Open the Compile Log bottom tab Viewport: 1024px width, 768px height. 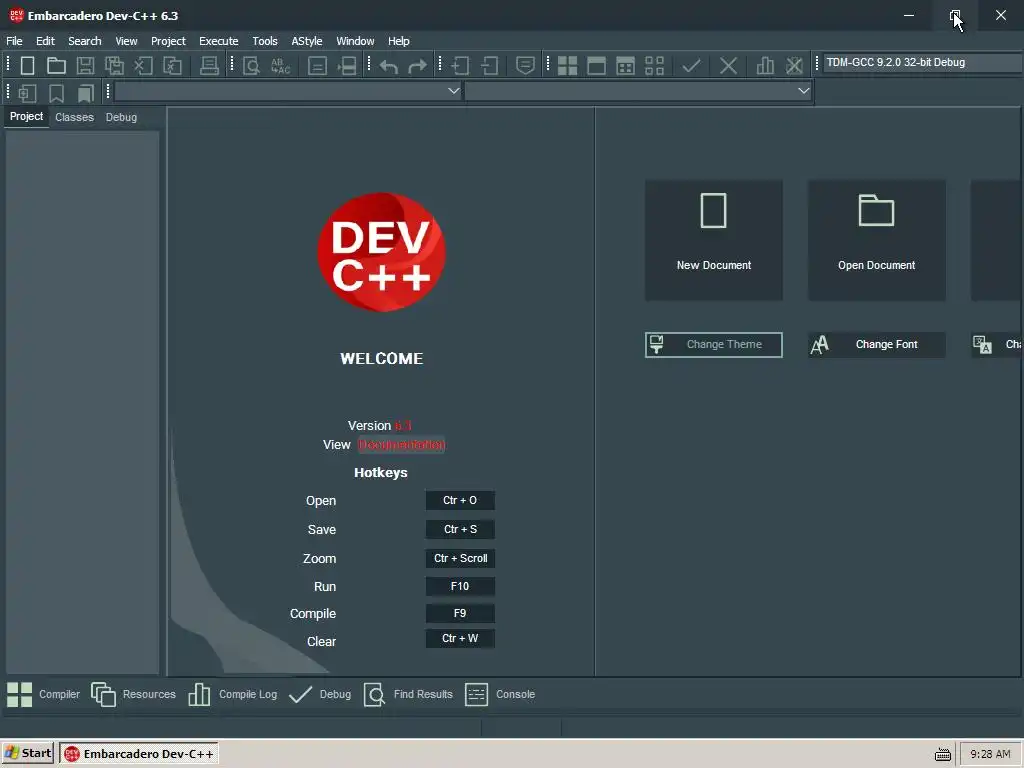coord(232,694)
